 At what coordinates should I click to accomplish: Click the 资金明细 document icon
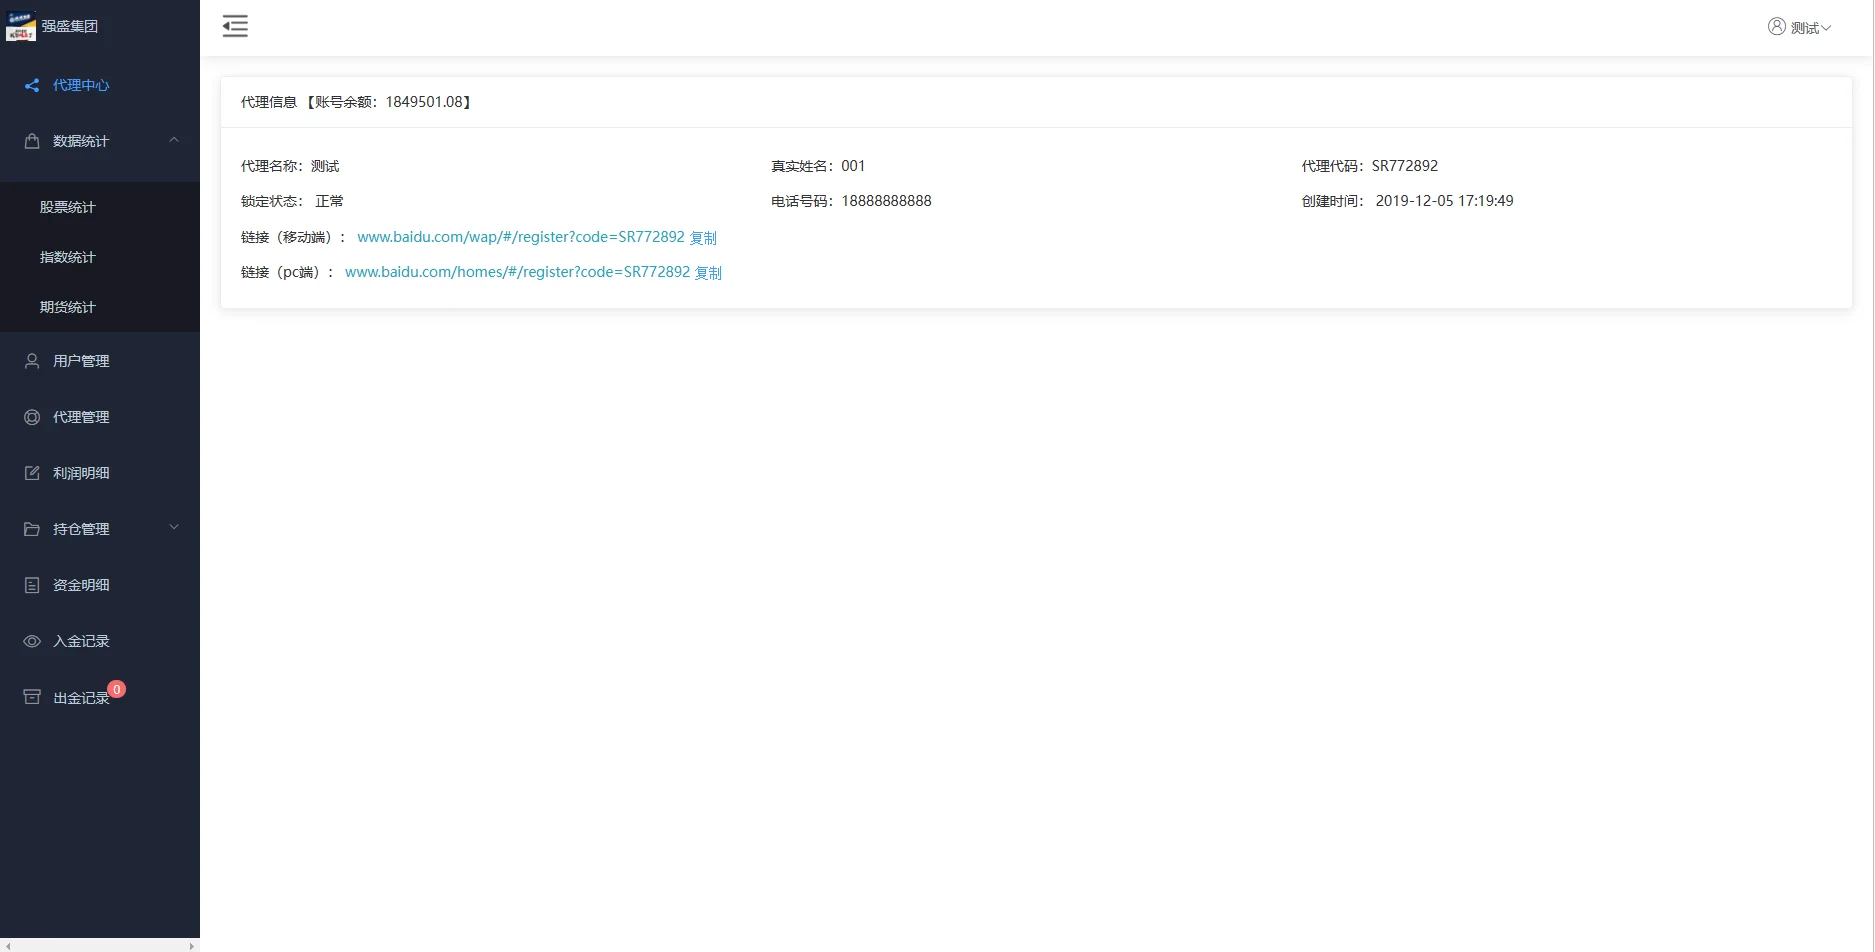coord(32,585)
